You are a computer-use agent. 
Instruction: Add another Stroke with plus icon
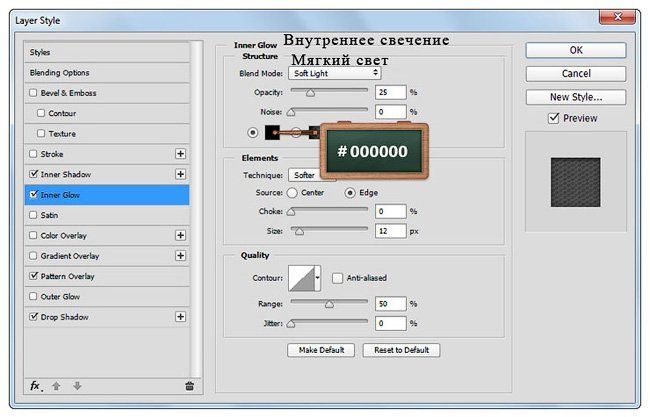pyautogui.click(x=180, y=154)
